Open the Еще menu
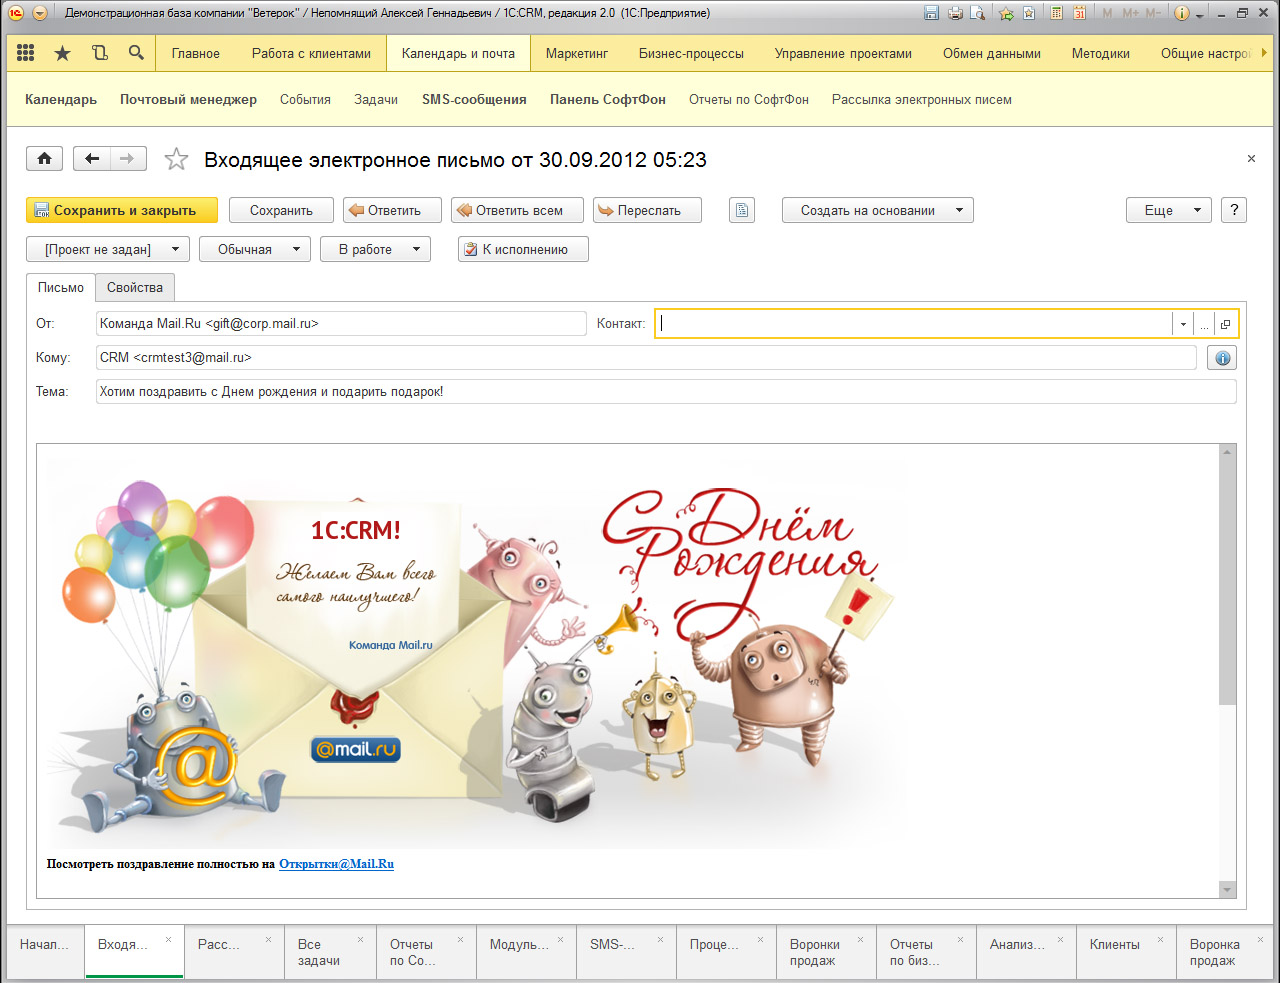This screenshot has width=1280, height=983. coord(1169,210)
